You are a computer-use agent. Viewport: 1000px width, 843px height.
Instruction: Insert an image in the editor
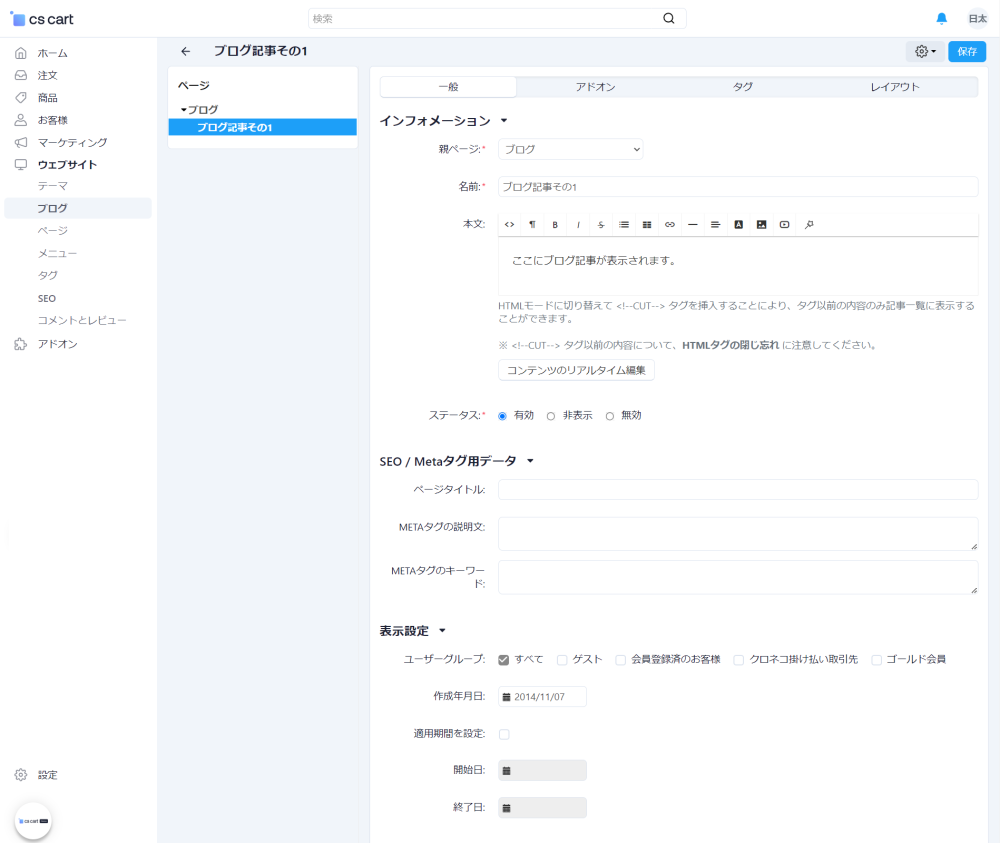(761, 224)
